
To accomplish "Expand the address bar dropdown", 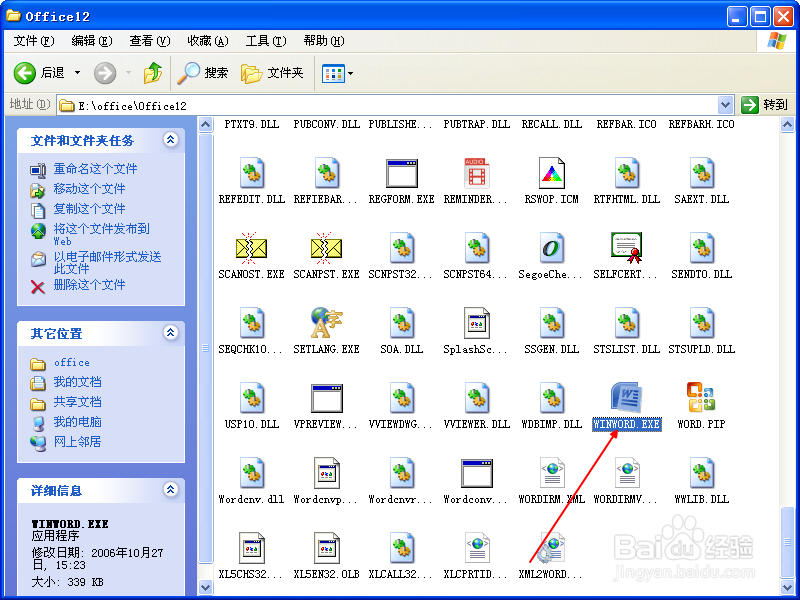I will pos(725,105).
